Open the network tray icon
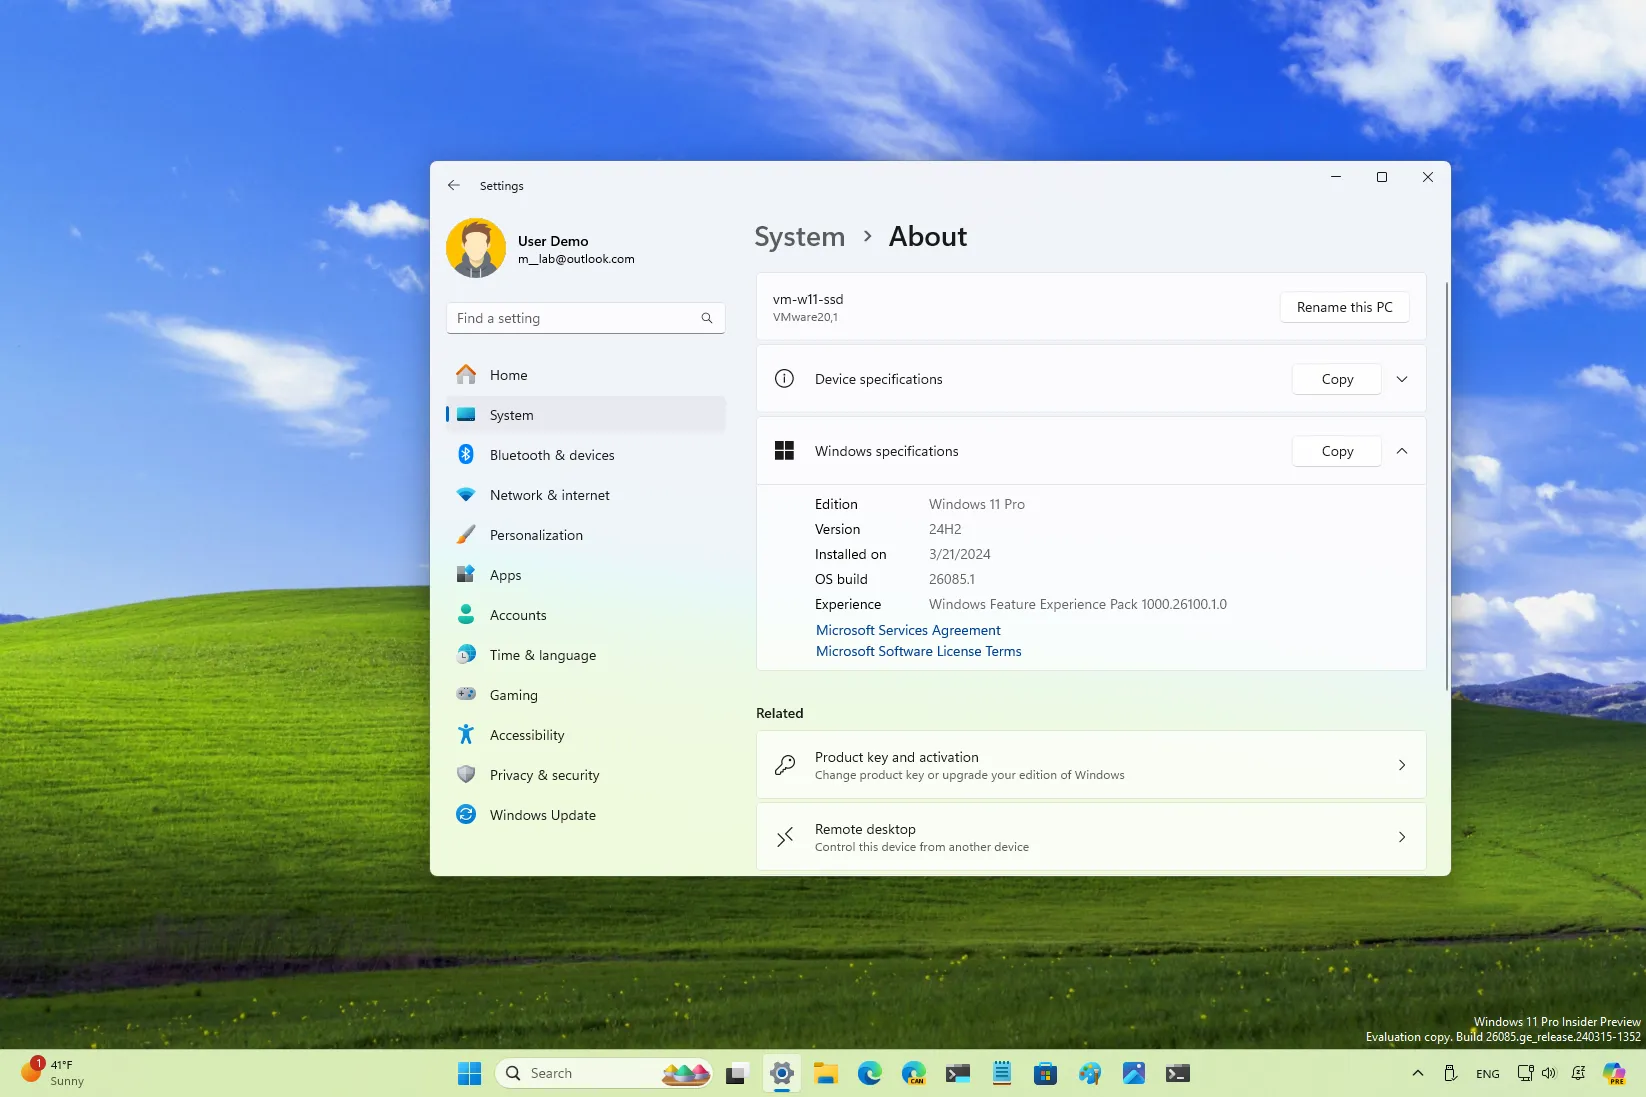 tap(1525, 1073)
